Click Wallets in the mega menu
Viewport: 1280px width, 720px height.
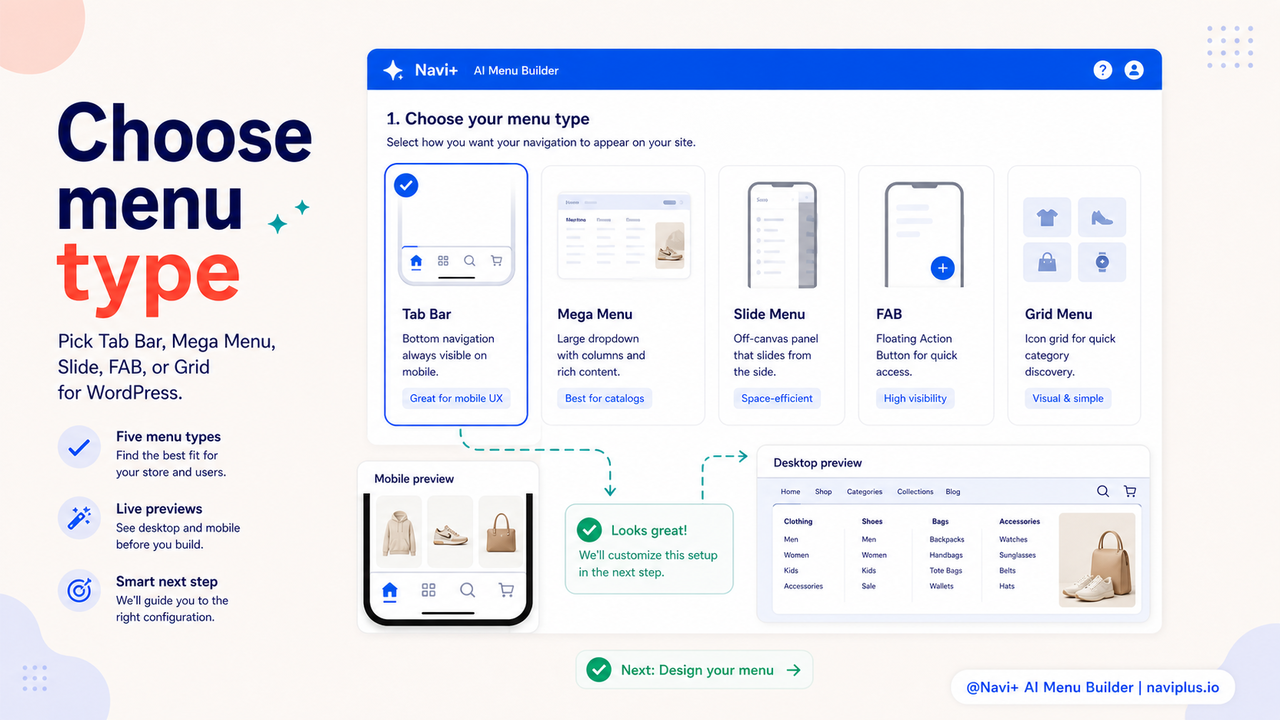click(941, 586)
